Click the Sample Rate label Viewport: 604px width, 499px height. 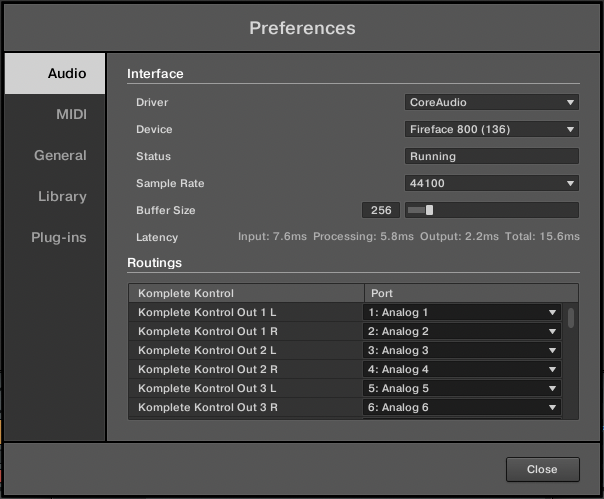pyautogui.click(x=170, y=183)
